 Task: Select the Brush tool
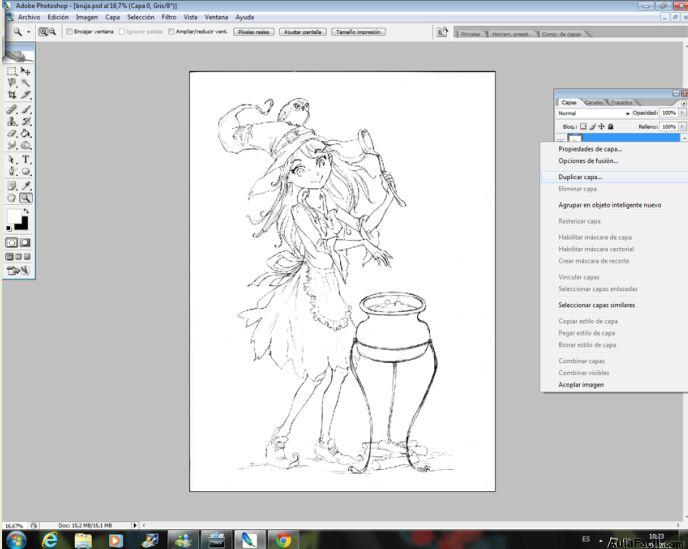tap(25, 109)
